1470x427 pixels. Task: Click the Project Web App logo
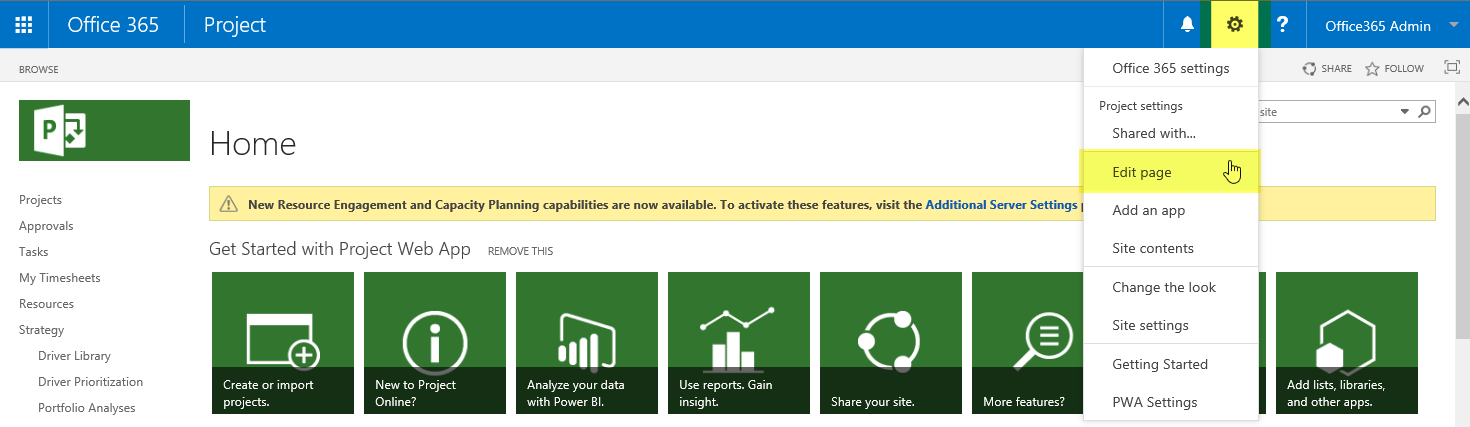click(x=104, y=130)
